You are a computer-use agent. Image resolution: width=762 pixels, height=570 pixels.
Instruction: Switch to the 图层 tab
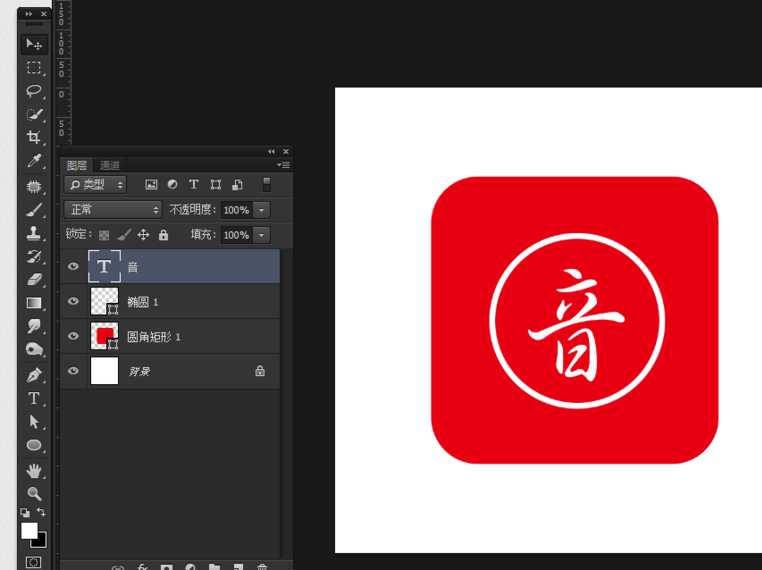77,165
